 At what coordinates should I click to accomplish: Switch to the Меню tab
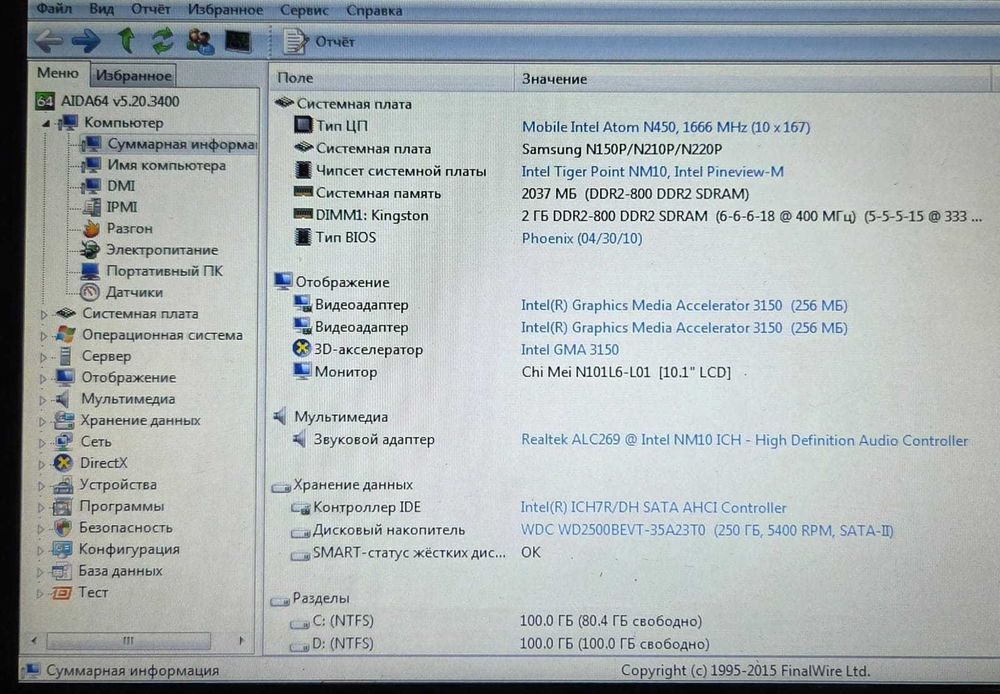58,73
